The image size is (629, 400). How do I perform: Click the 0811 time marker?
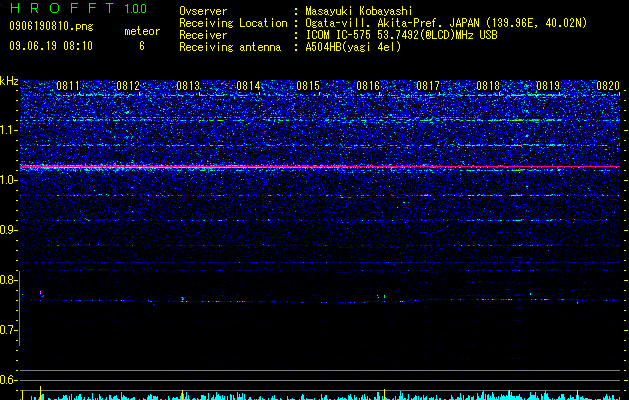click(68, 86)
